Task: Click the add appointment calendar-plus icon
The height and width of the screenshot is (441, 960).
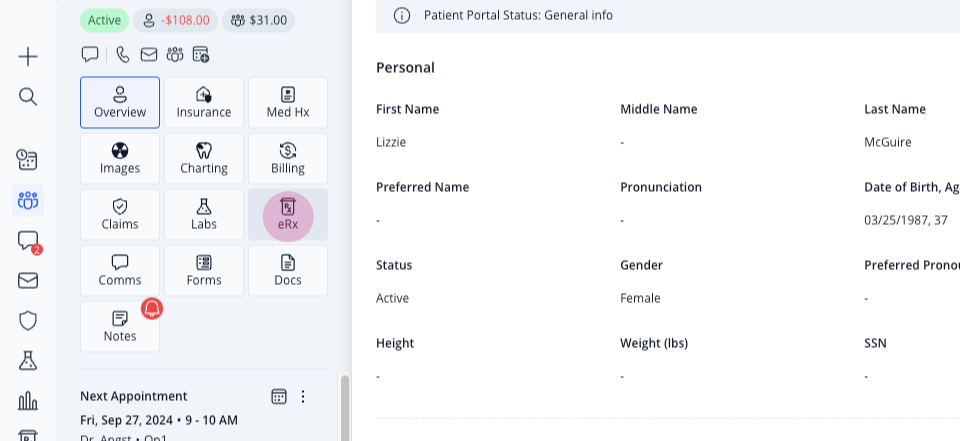Action: click(x=201, y=55)
